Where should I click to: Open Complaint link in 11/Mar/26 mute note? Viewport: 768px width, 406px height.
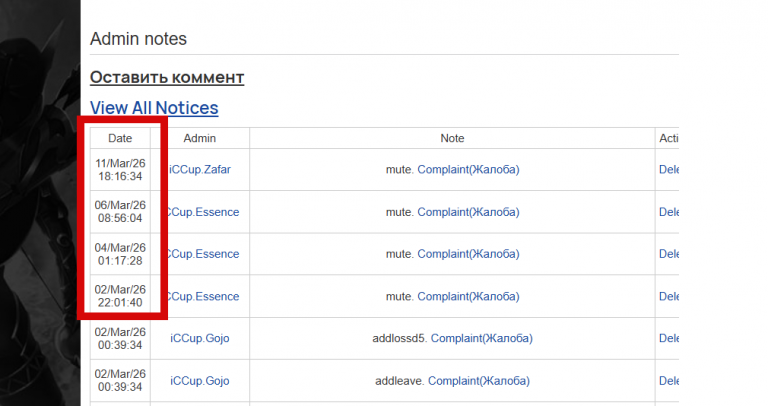pyautogui.click(x=468, y=170)
